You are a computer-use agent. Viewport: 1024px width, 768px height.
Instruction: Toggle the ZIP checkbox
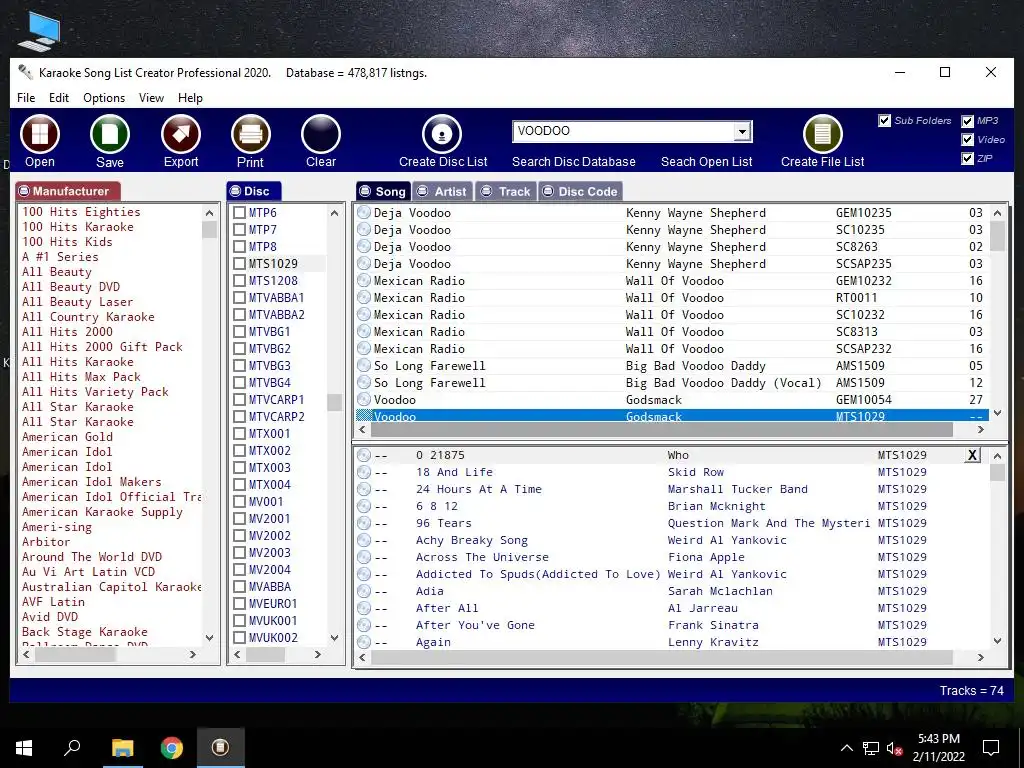[x=967, y=159]
